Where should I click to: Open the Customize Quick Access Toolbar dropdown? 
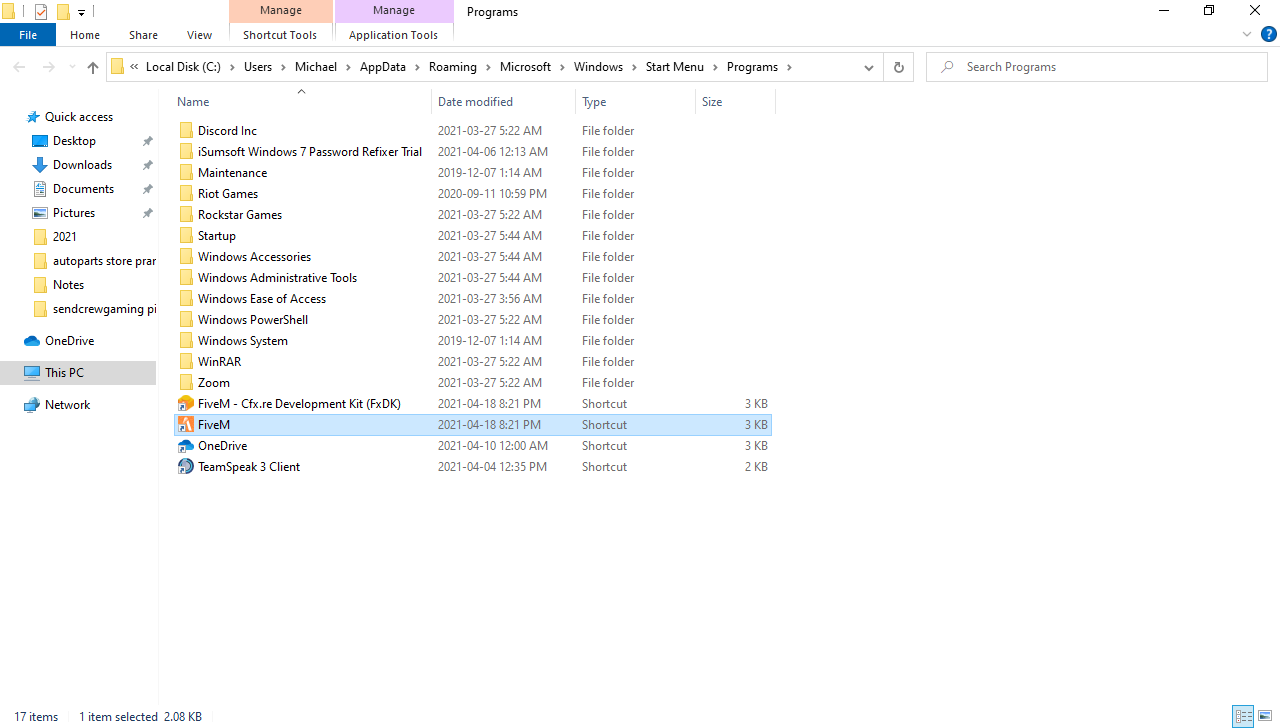[x=81, y=11]
